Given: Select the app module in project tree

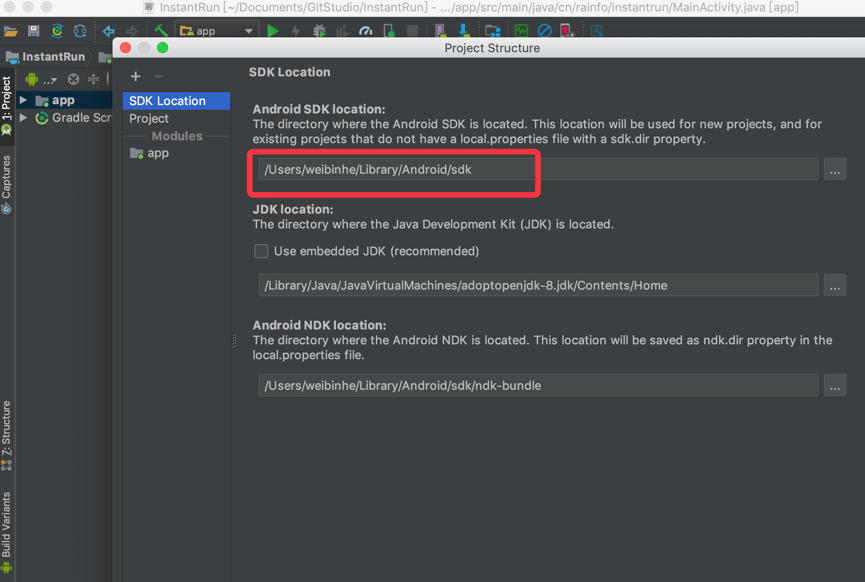Looking at the screenshot, I should (x=63, y=100).
